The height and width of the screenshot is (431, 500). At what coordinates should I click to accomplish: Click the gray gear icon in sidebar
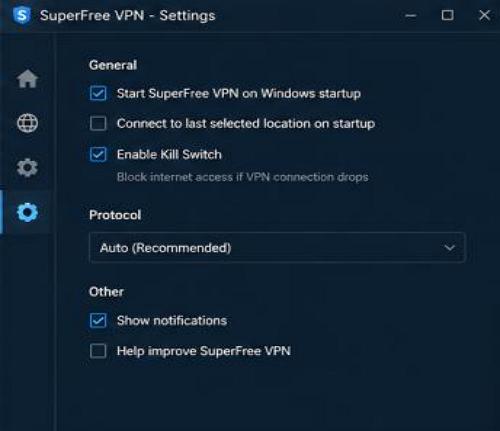pyautogui.click(x=27, y=167)
